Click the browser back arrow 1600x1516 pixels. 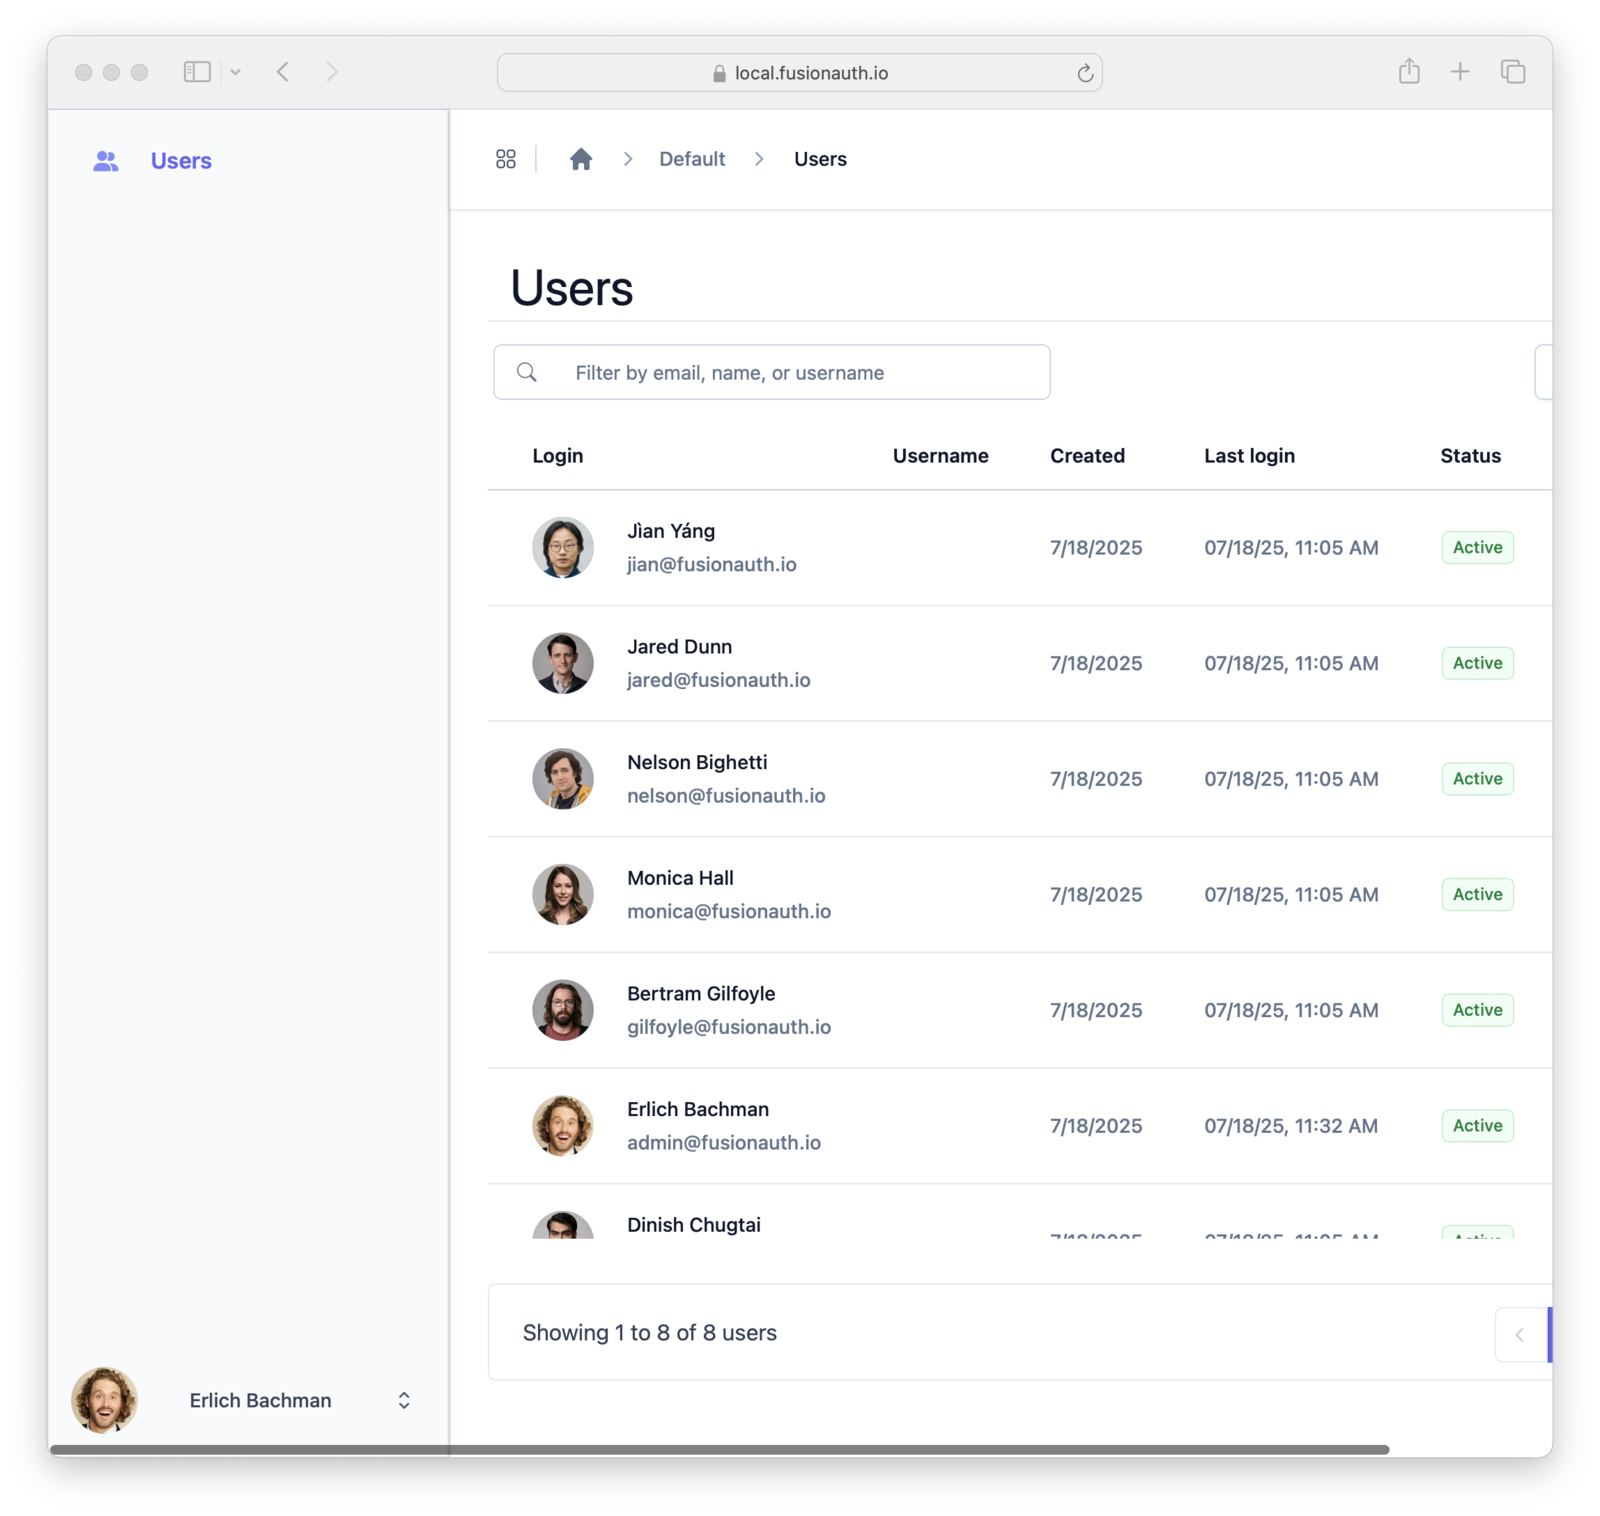[283, 72]
